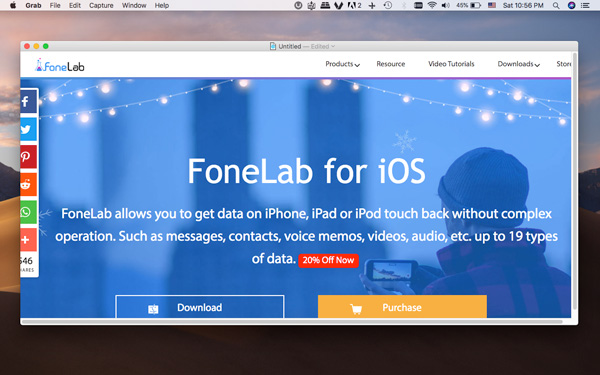Open the Resource nav link
Screen dimensions: 600x375
click(x=391, y=64)
